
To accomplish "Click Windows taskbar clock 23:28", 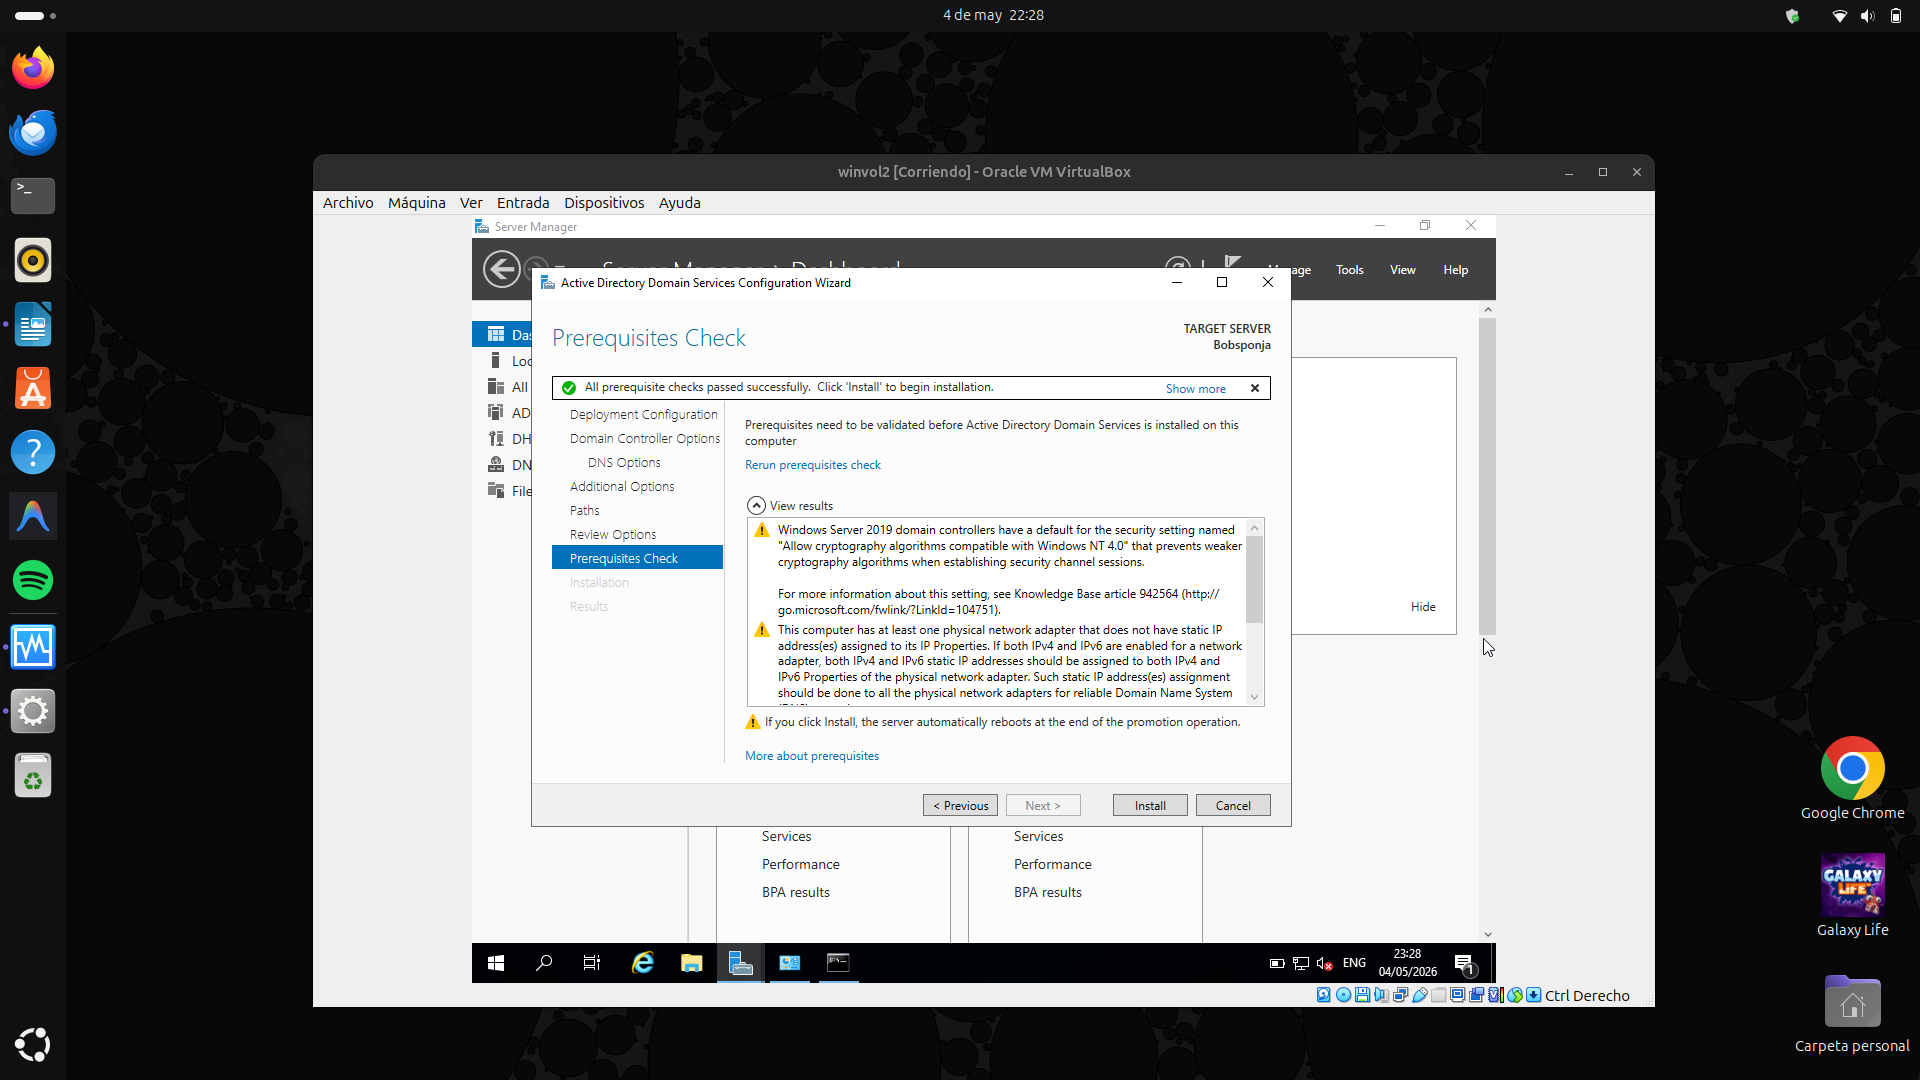I will pos(1407,963).
